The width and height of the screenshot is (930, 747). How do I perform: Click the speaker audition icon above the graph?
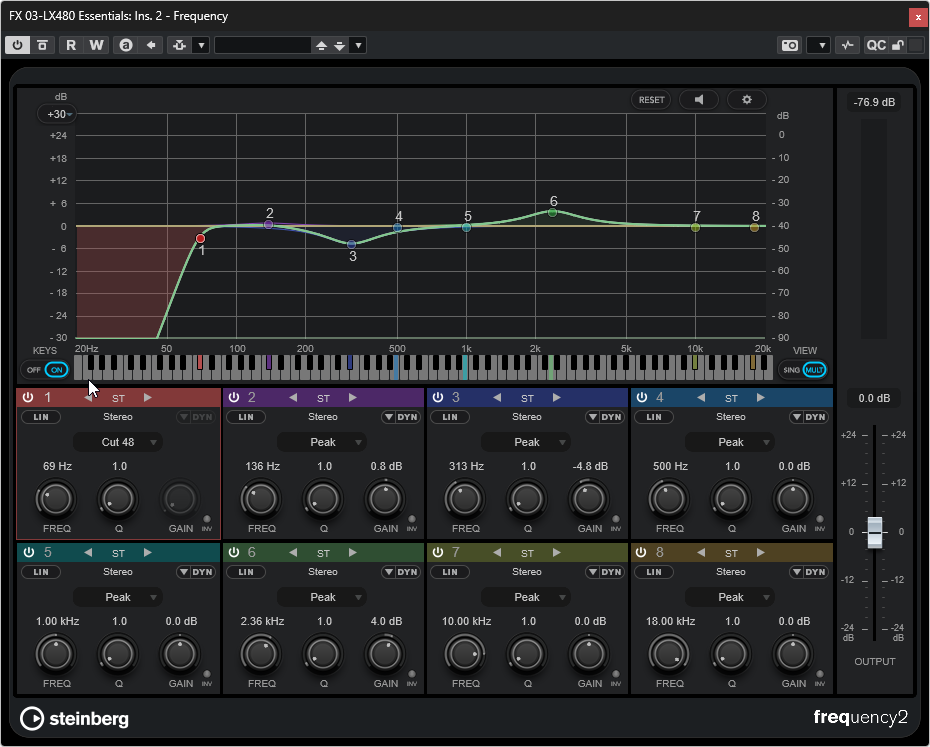699,100
